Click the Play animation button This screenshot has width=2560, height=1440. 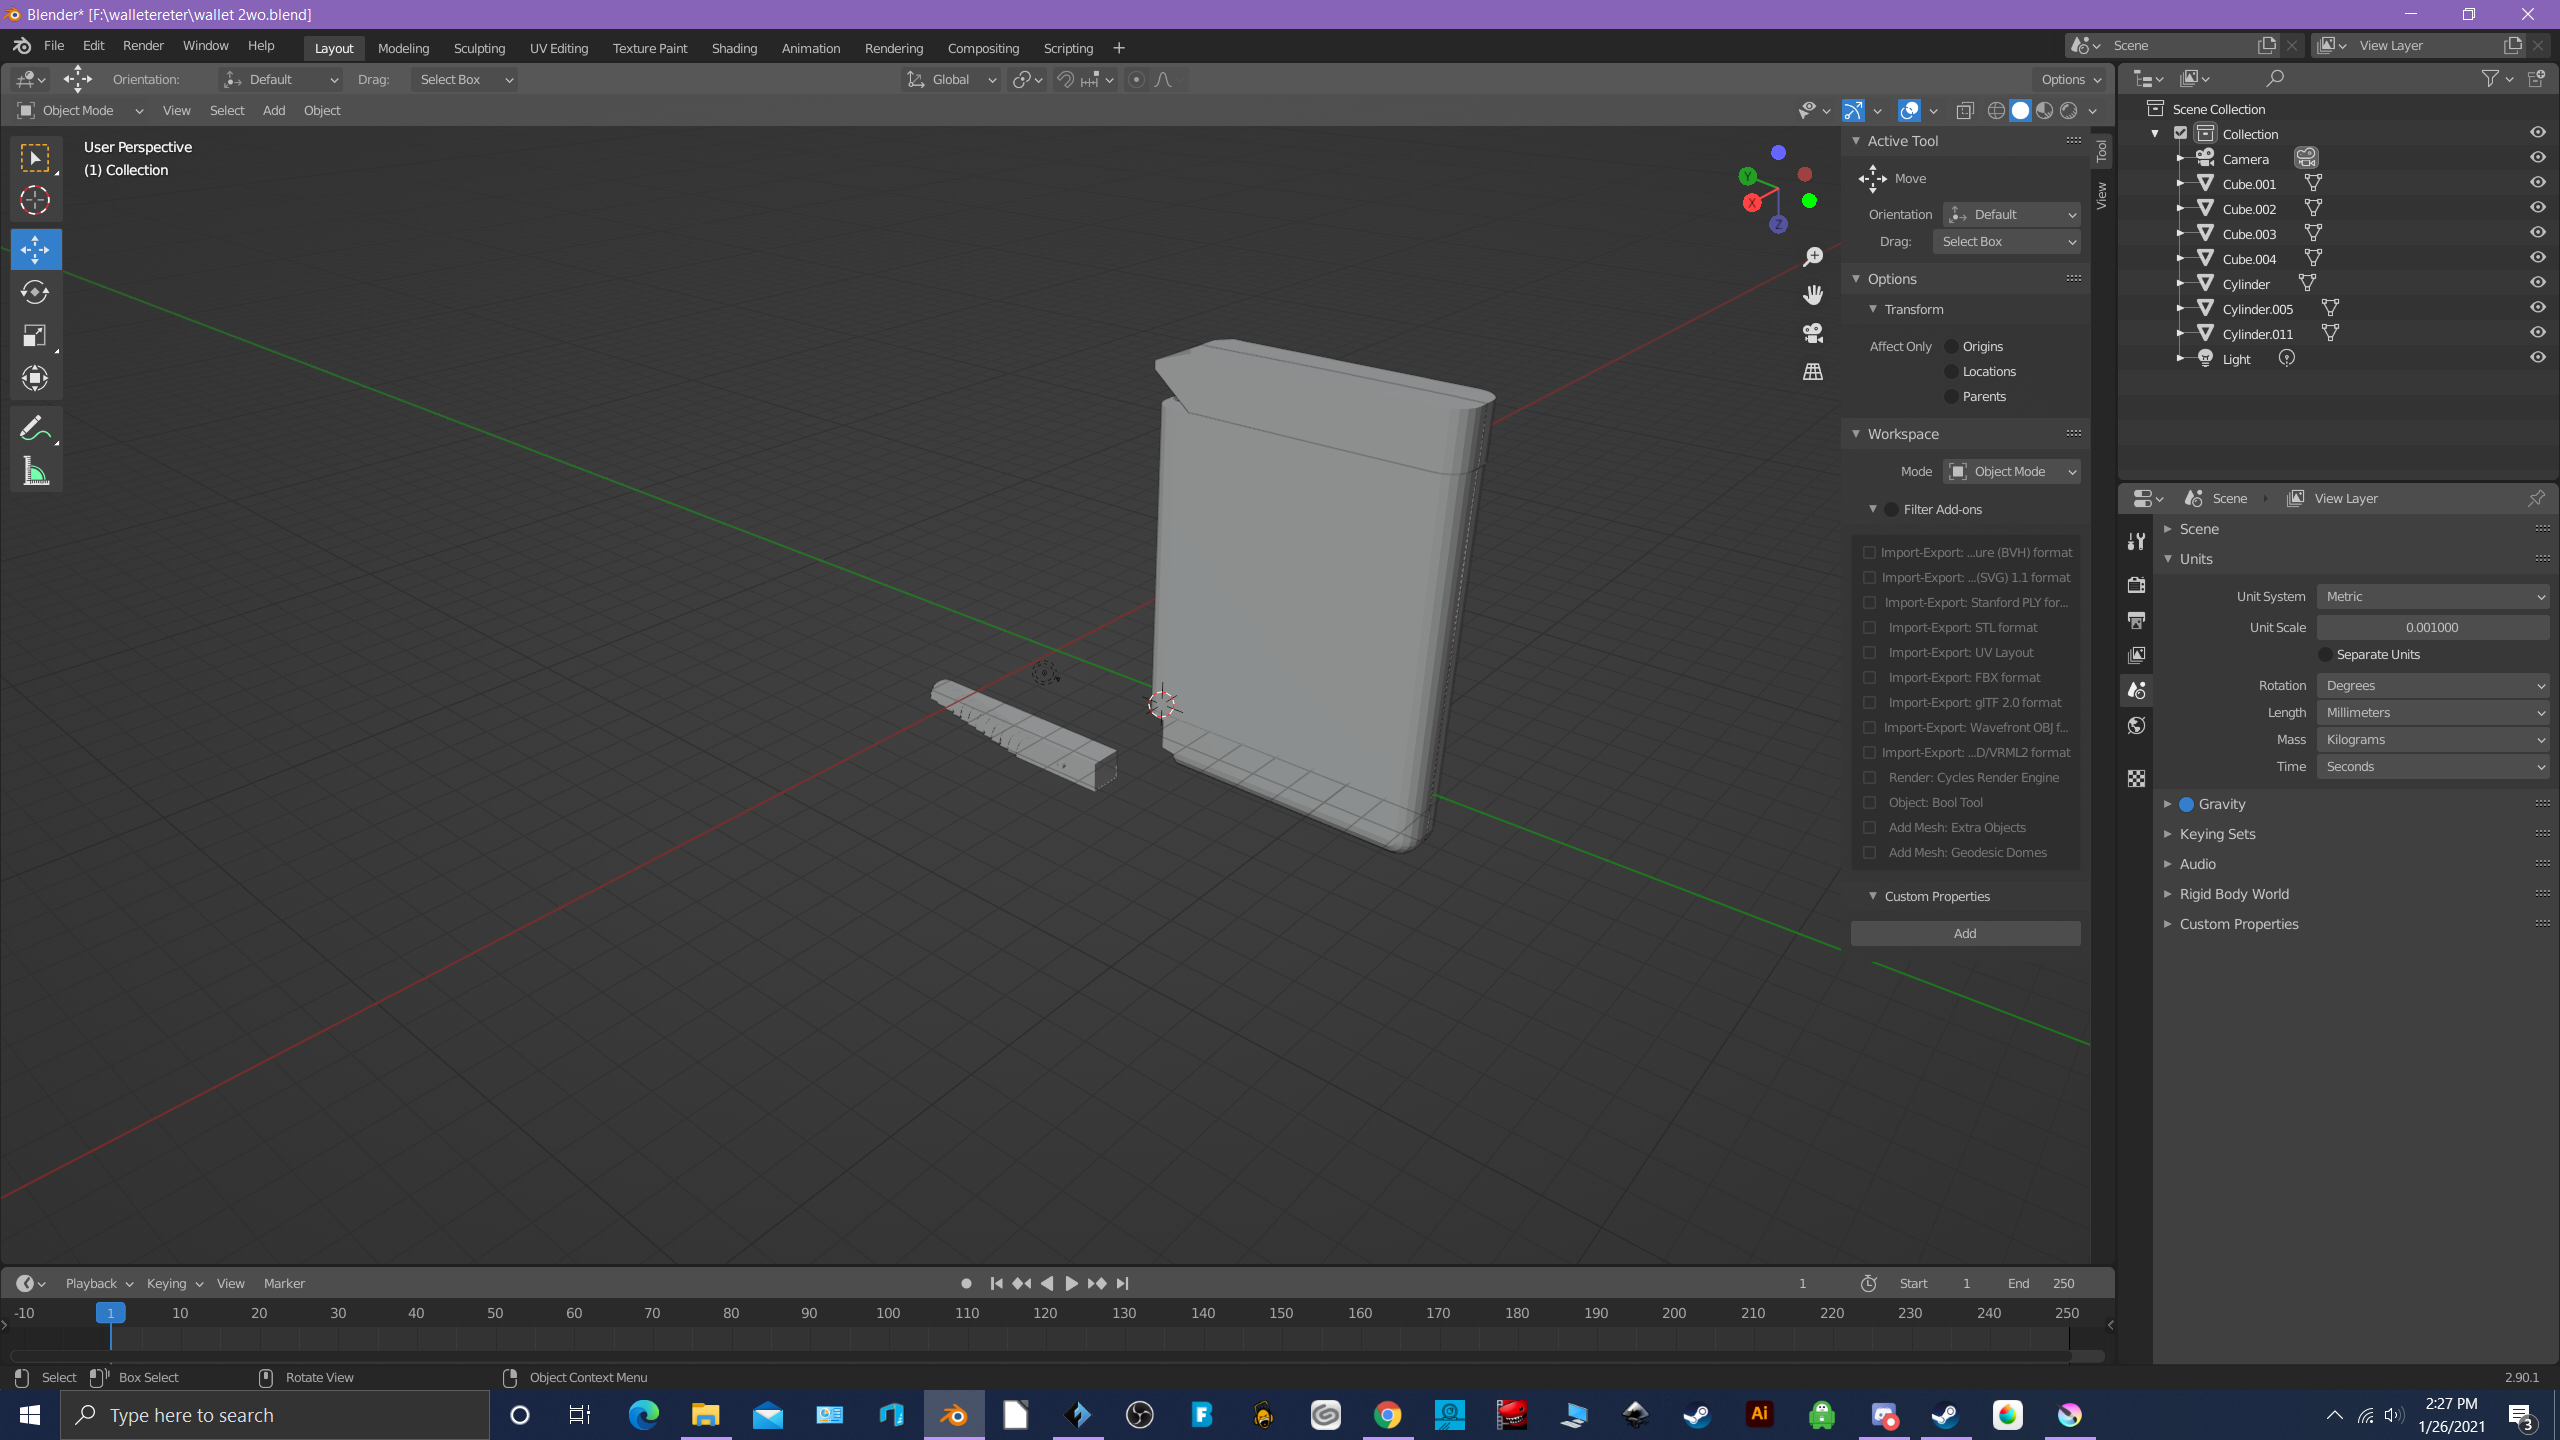click(1071, 1283)
